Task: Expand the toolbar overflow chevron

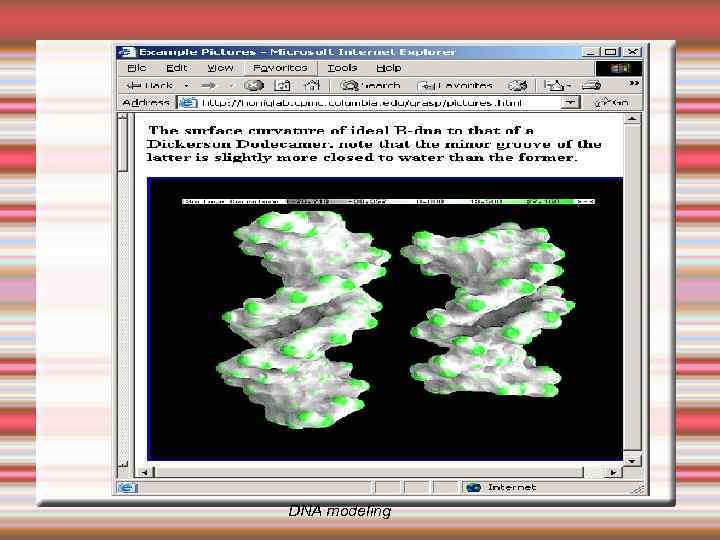Action: click(634, 83)
